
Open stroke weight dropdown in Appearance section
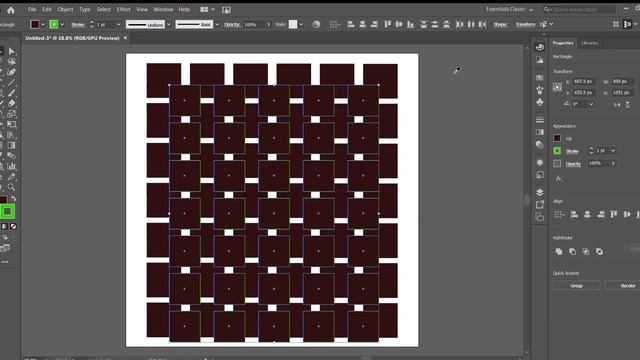point(613,151)
